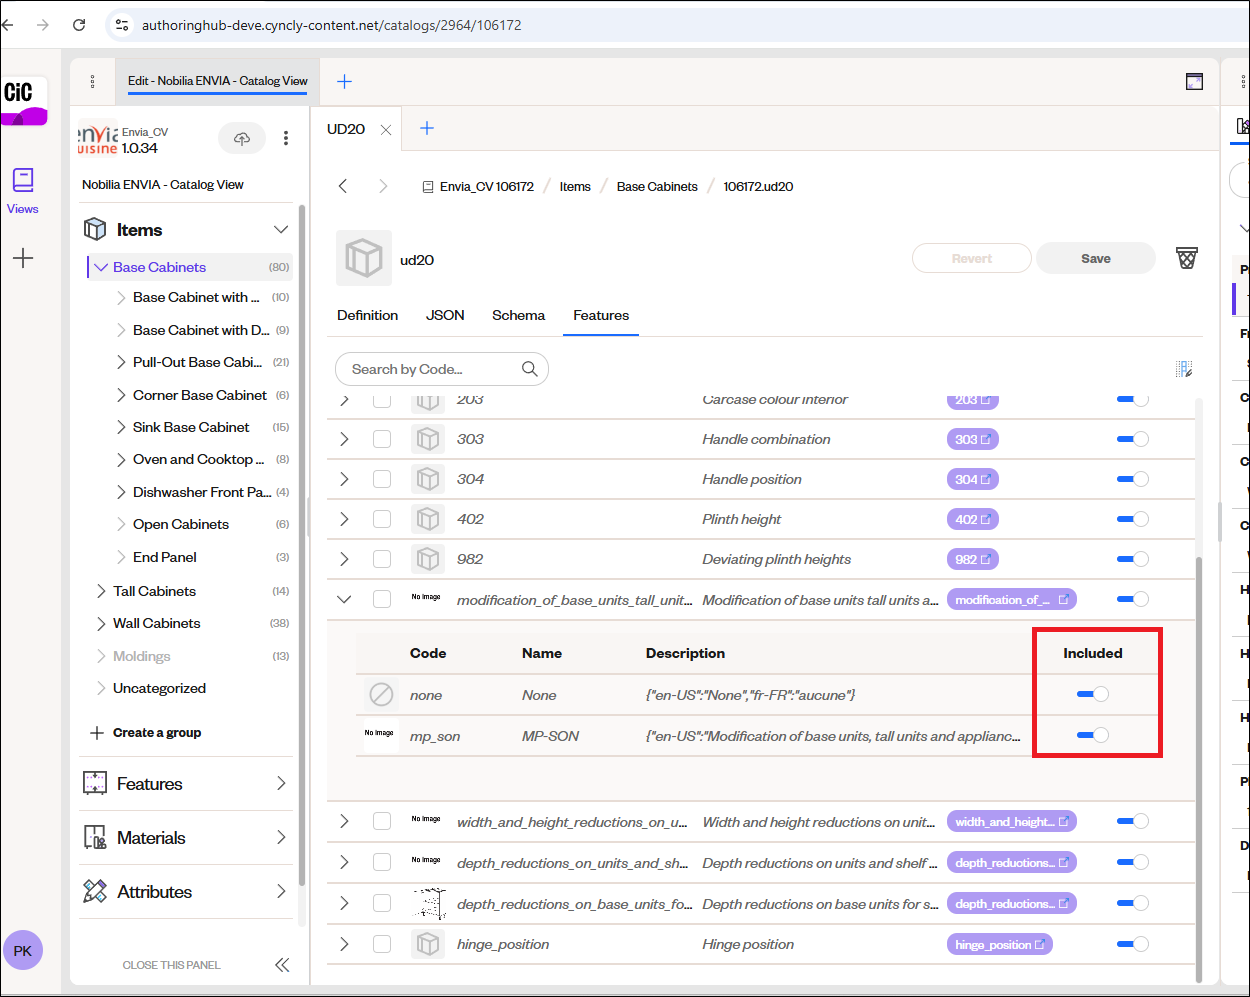The image size is (1250, 997).
Task: Switch to the Definition tab
Action: coord(367,315)
